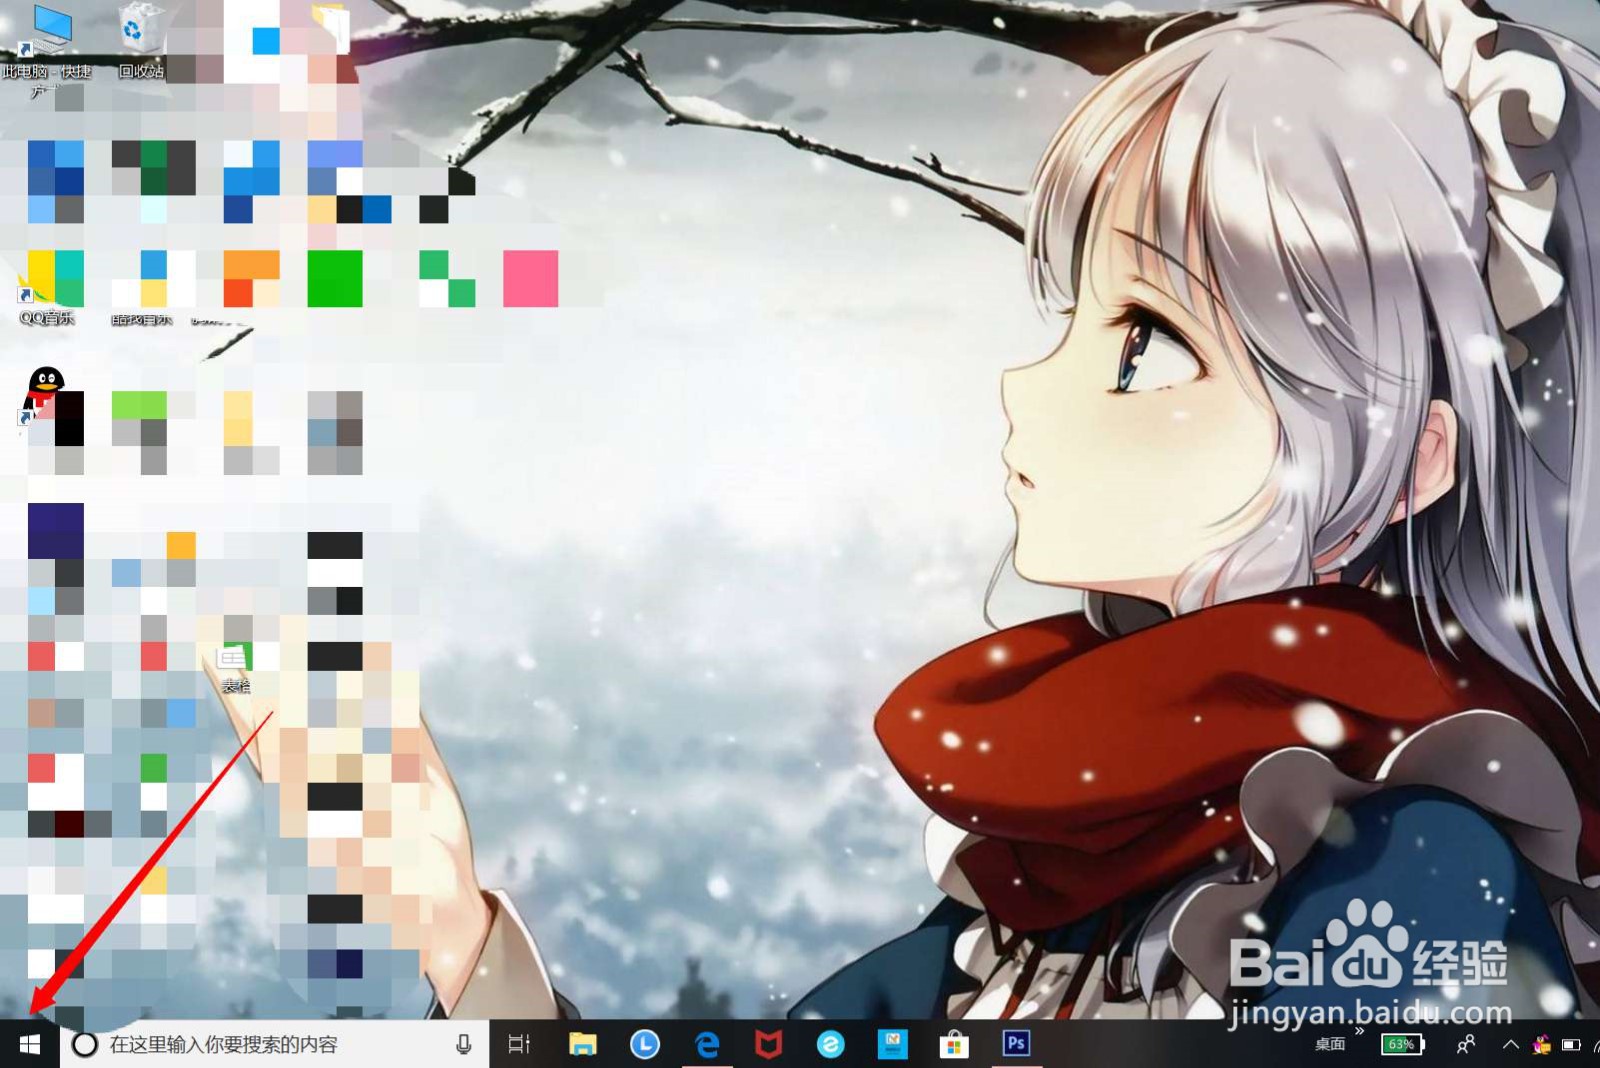Viewport: 1600px width, 1068px height.
Task: Open the light-blue e browser icon
Action: pos(830,1045)
